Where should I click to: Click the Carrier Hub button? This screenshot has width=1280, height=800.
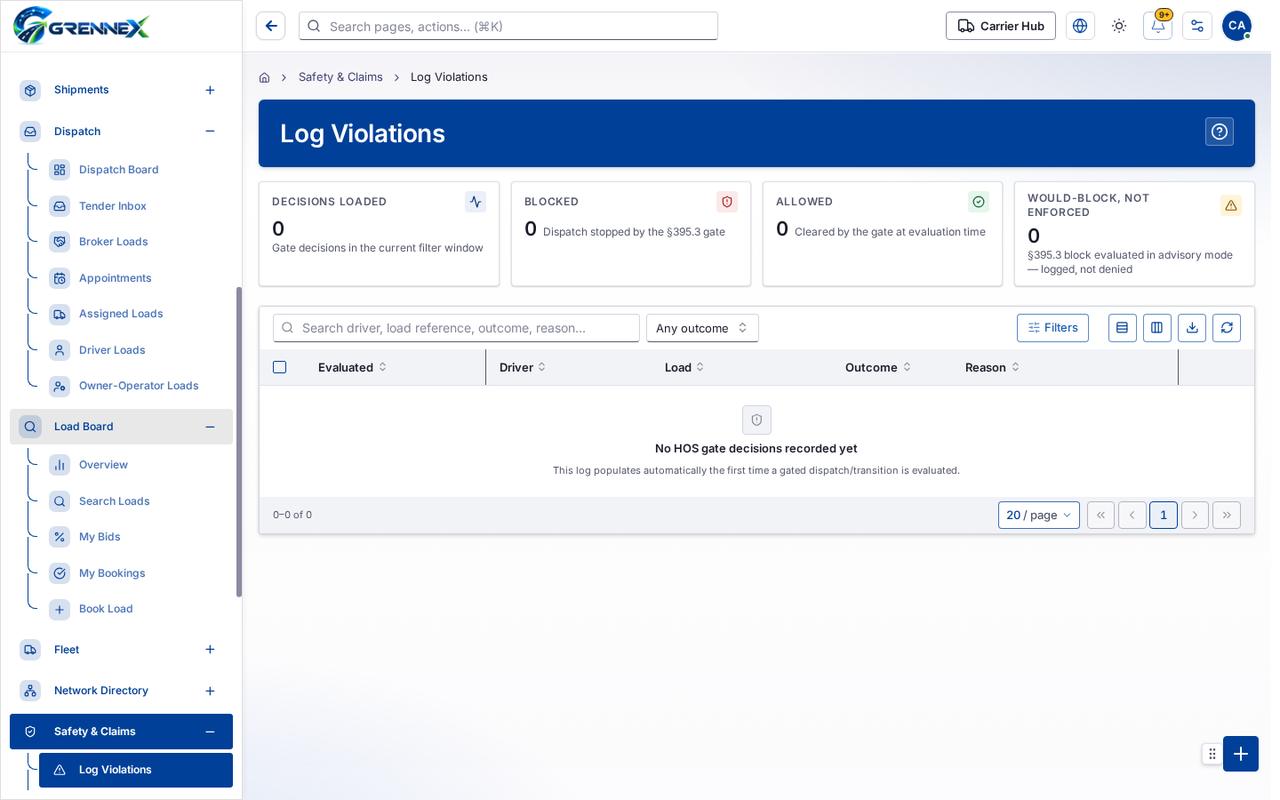pyautogui.click(x=1001, y=26)
